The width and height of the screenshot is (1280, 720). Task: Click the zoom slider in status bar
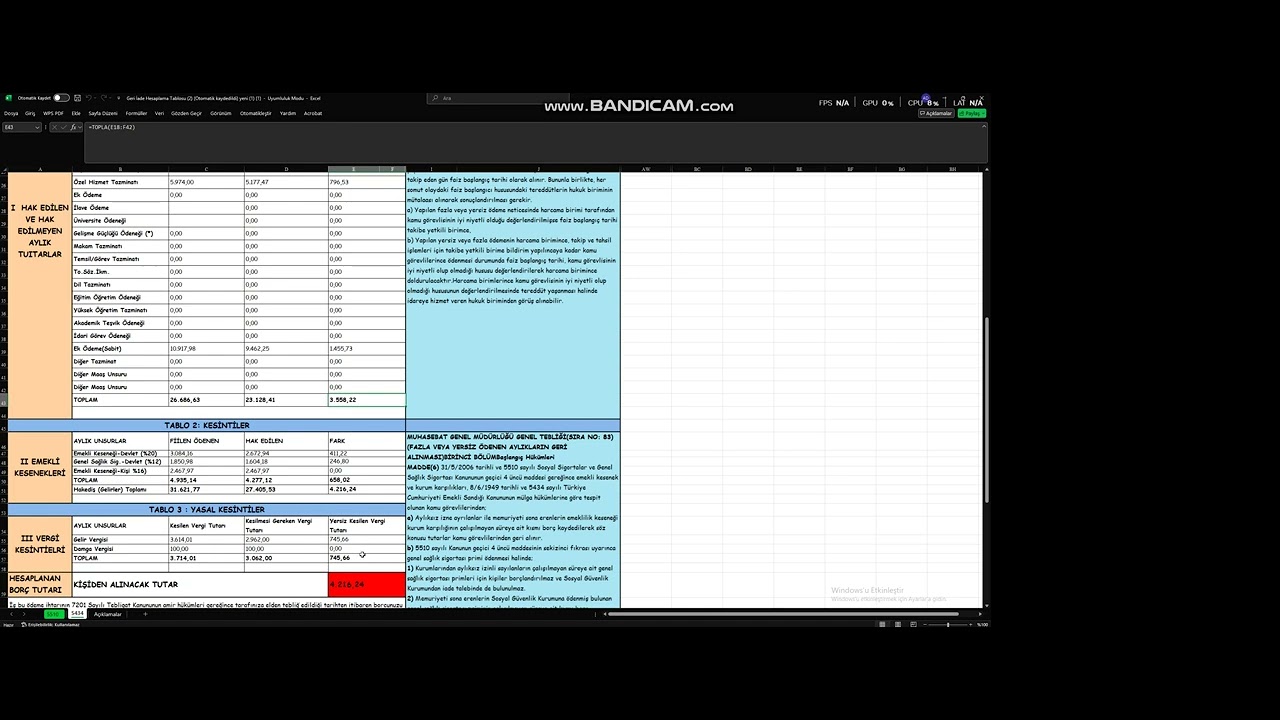pyautogui.click(x=948, y=624)
